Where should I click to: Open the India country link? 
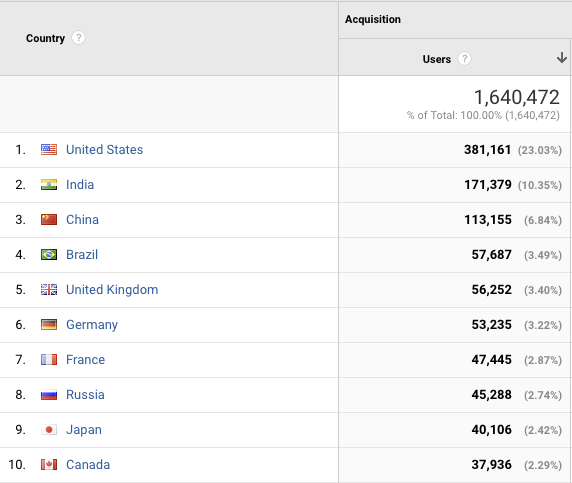pos(80,185)
